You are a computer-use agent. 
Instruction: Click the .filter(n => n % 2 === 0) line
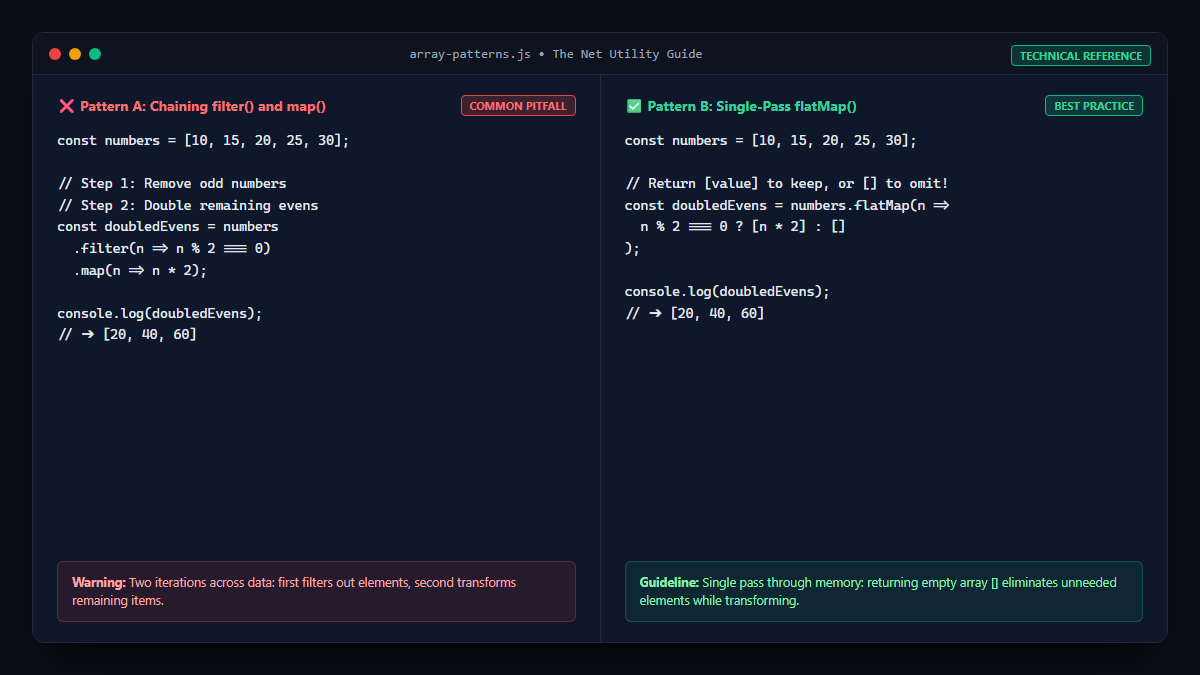pos(172,249)
